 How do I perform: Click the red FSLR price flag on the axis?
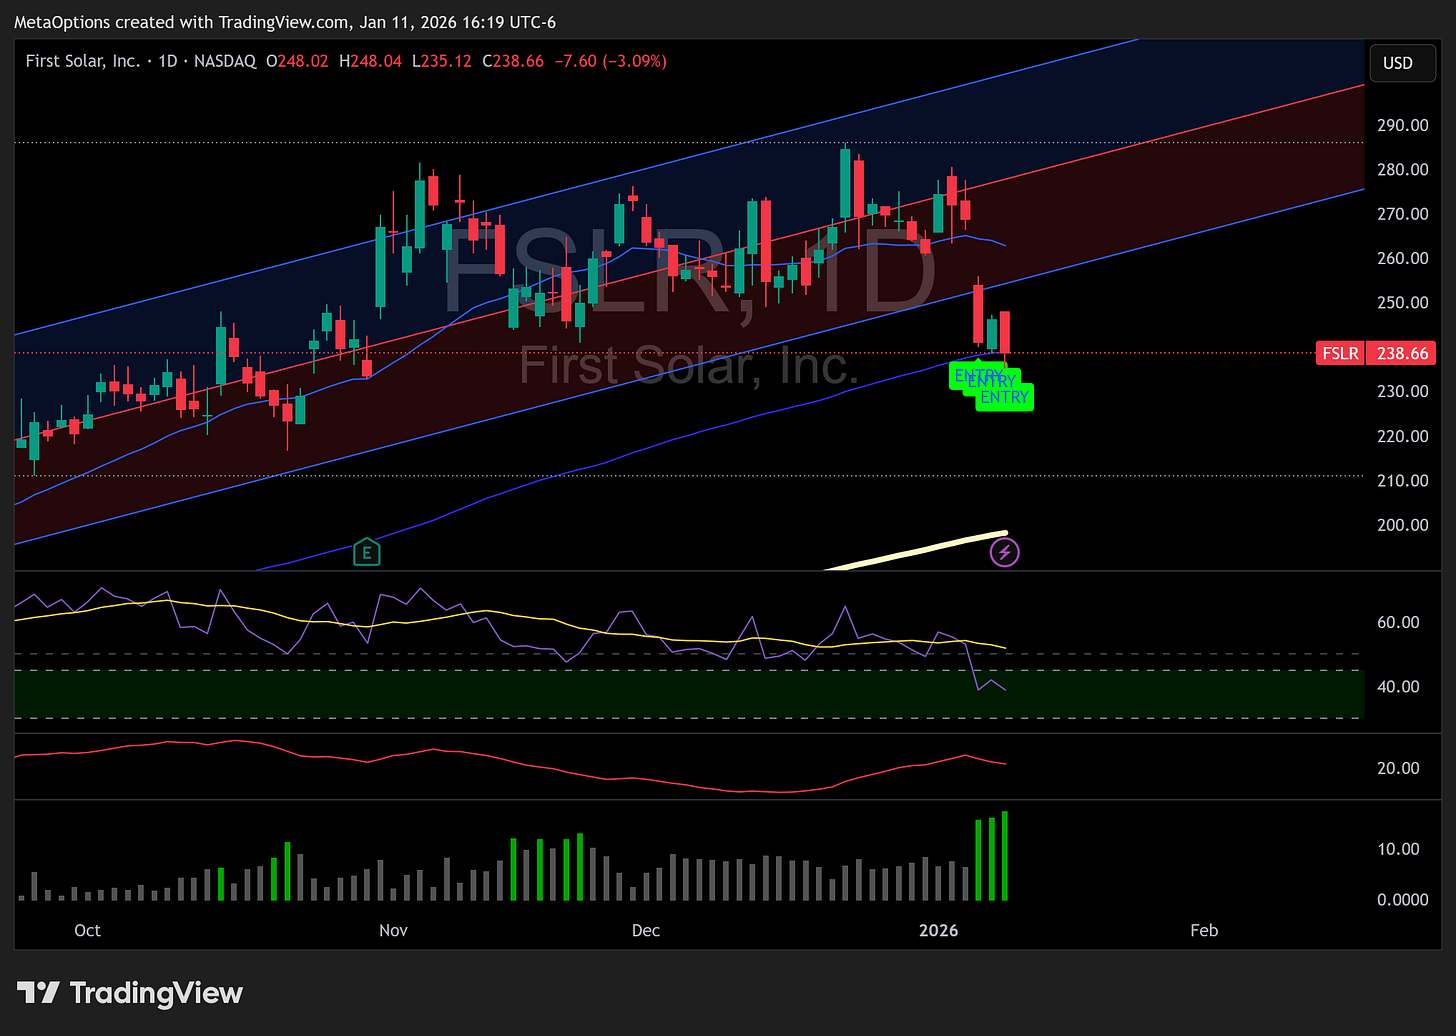[x=1378, y=353]
